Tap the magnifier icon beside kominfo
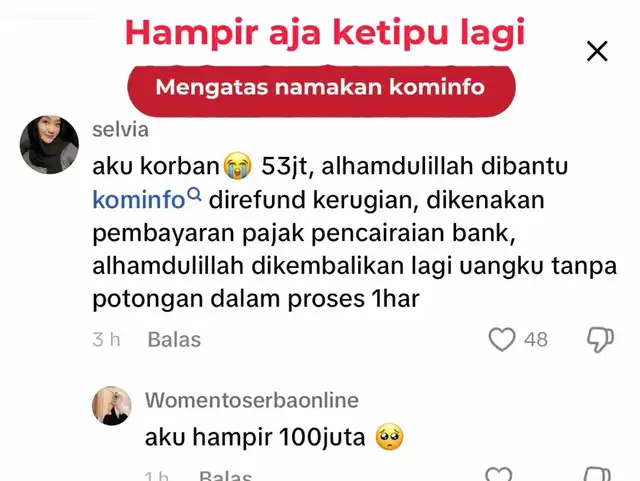Image resolution: width=640 pixels, height=481 pixels. [x=194, y=194]
